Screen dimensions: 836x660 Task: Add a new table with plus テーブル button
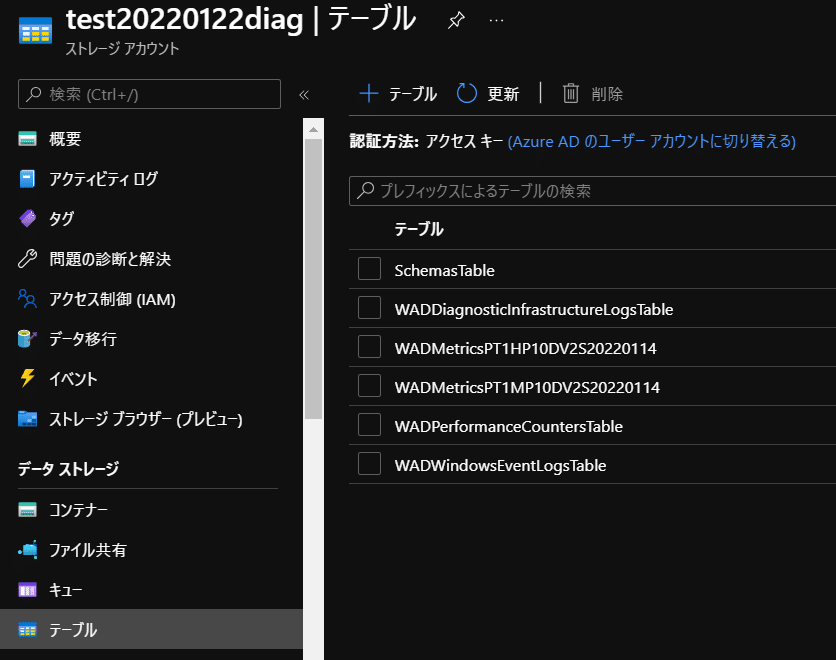click(398, 94)
